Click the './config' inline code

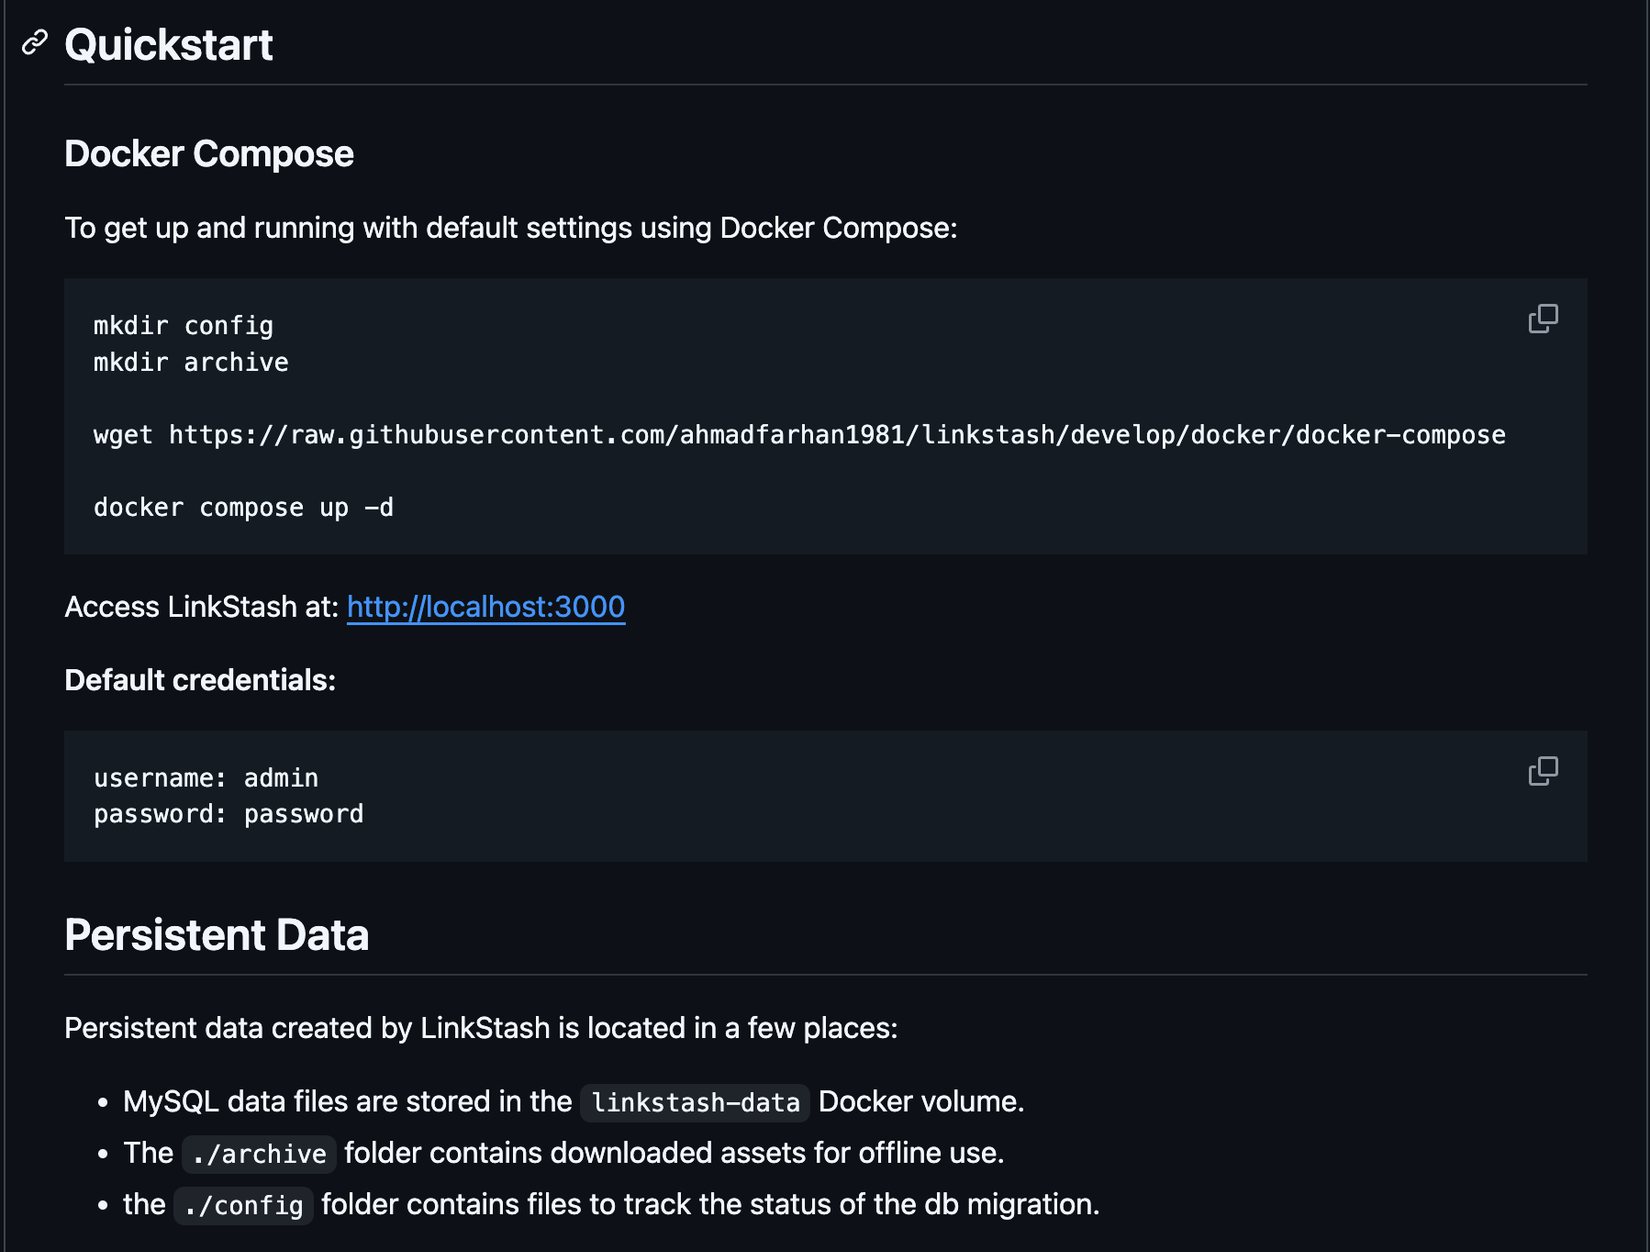[x=244, y=1205]
